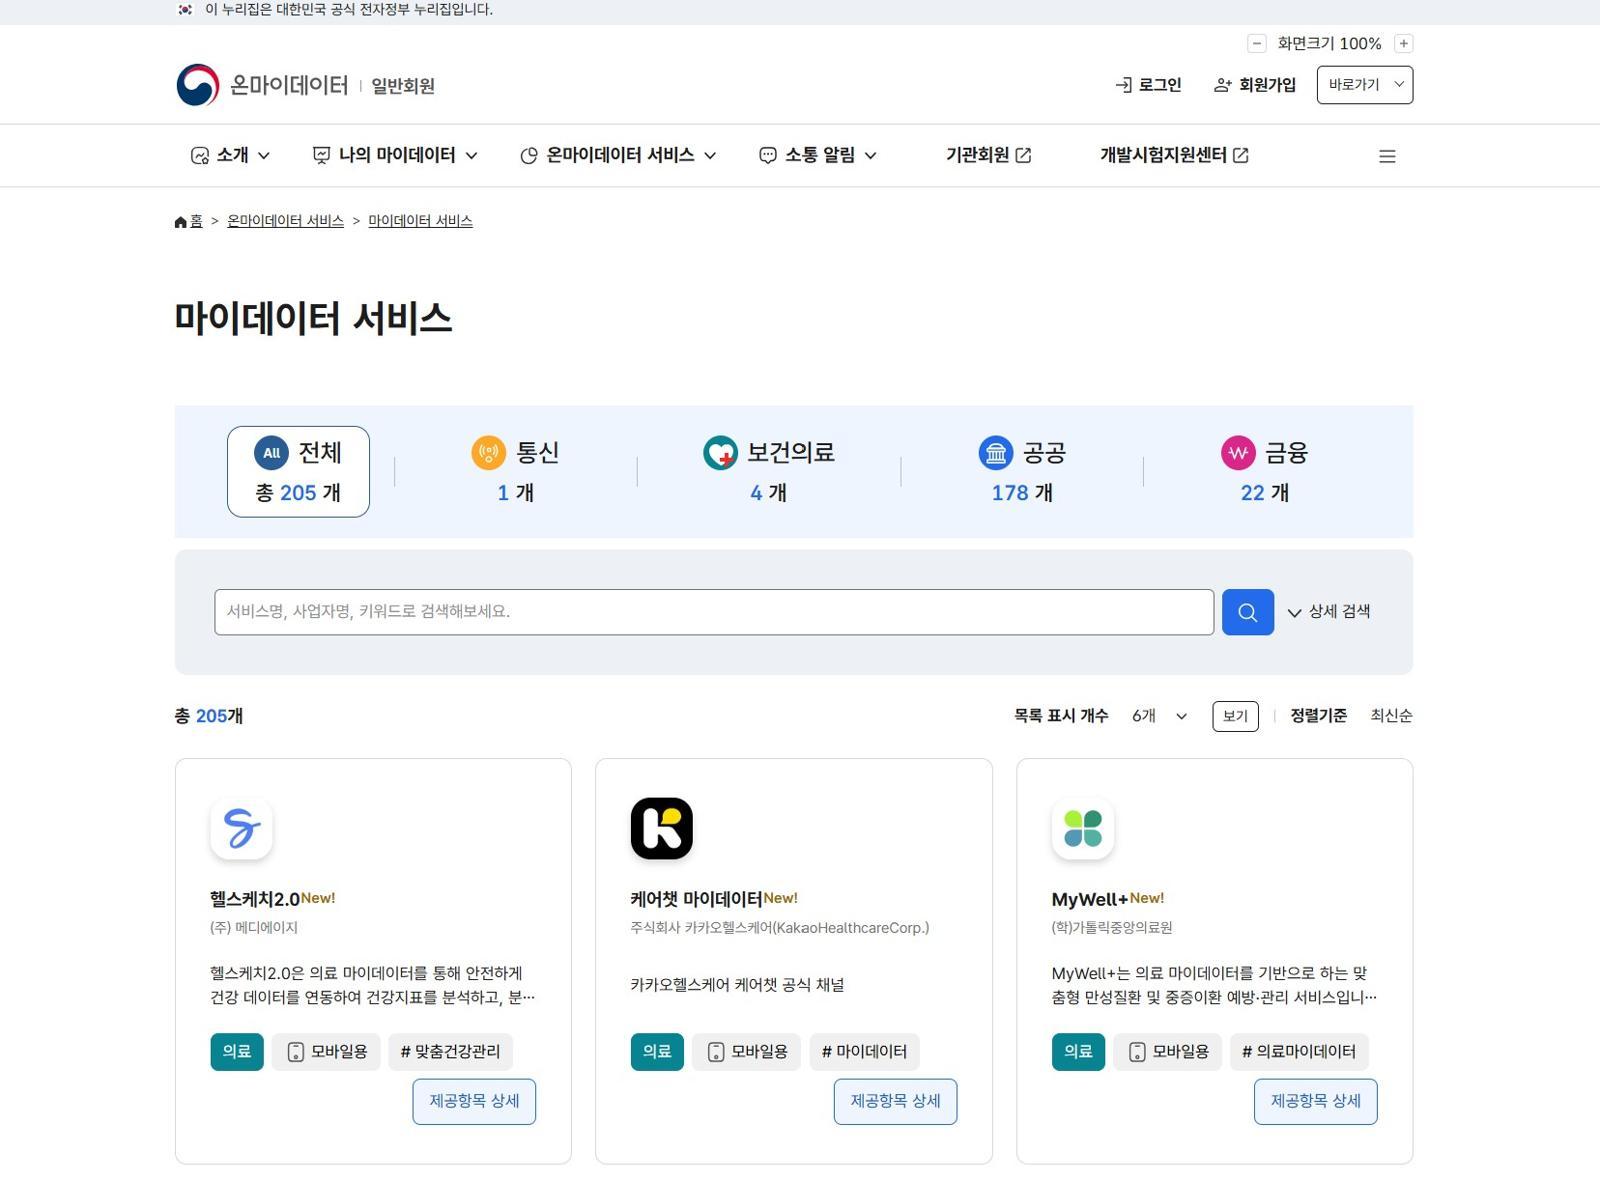
Task: Open the 기관회원 menu item
Action: pos(988,155)
